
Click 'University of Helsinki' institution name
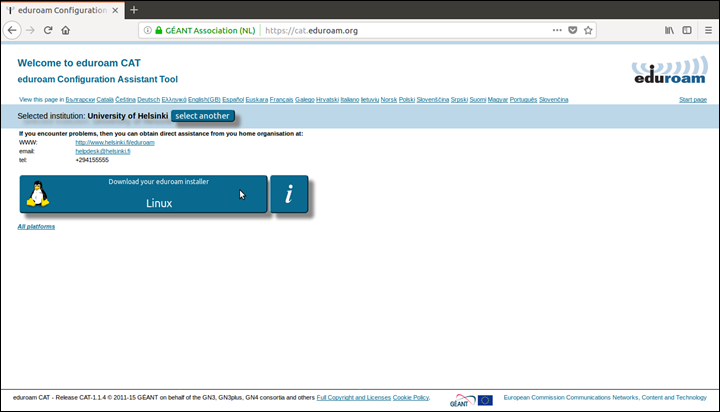(128, 116)
